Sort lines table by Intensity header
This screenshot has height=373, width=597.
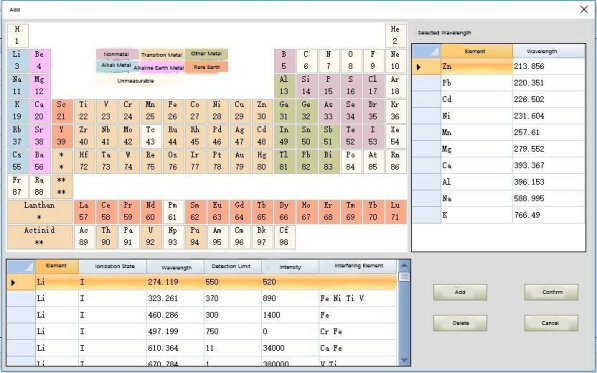point(290,266)
